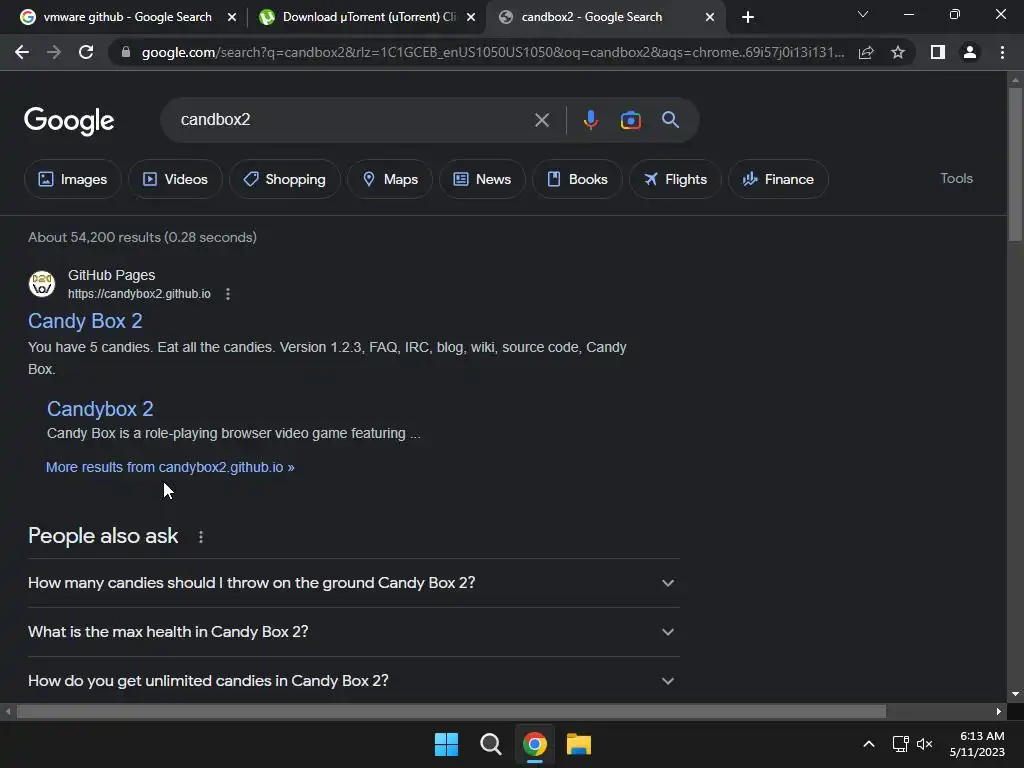Click the browser address bar URL
Screen dimensions: 1024x768
pos(492,52)
